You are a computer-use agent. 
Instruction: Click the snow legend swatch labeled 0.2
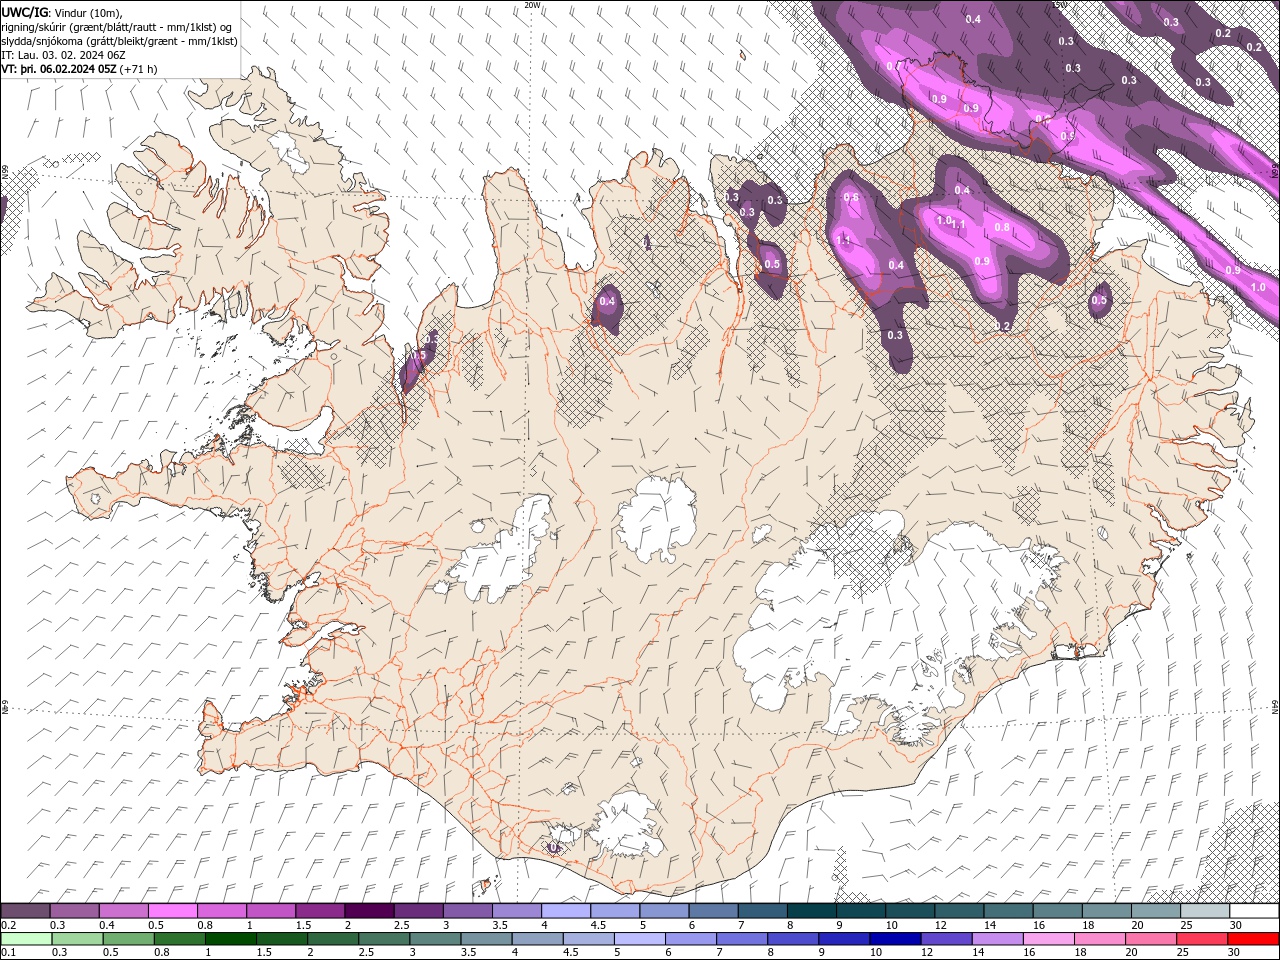[26, 911]
